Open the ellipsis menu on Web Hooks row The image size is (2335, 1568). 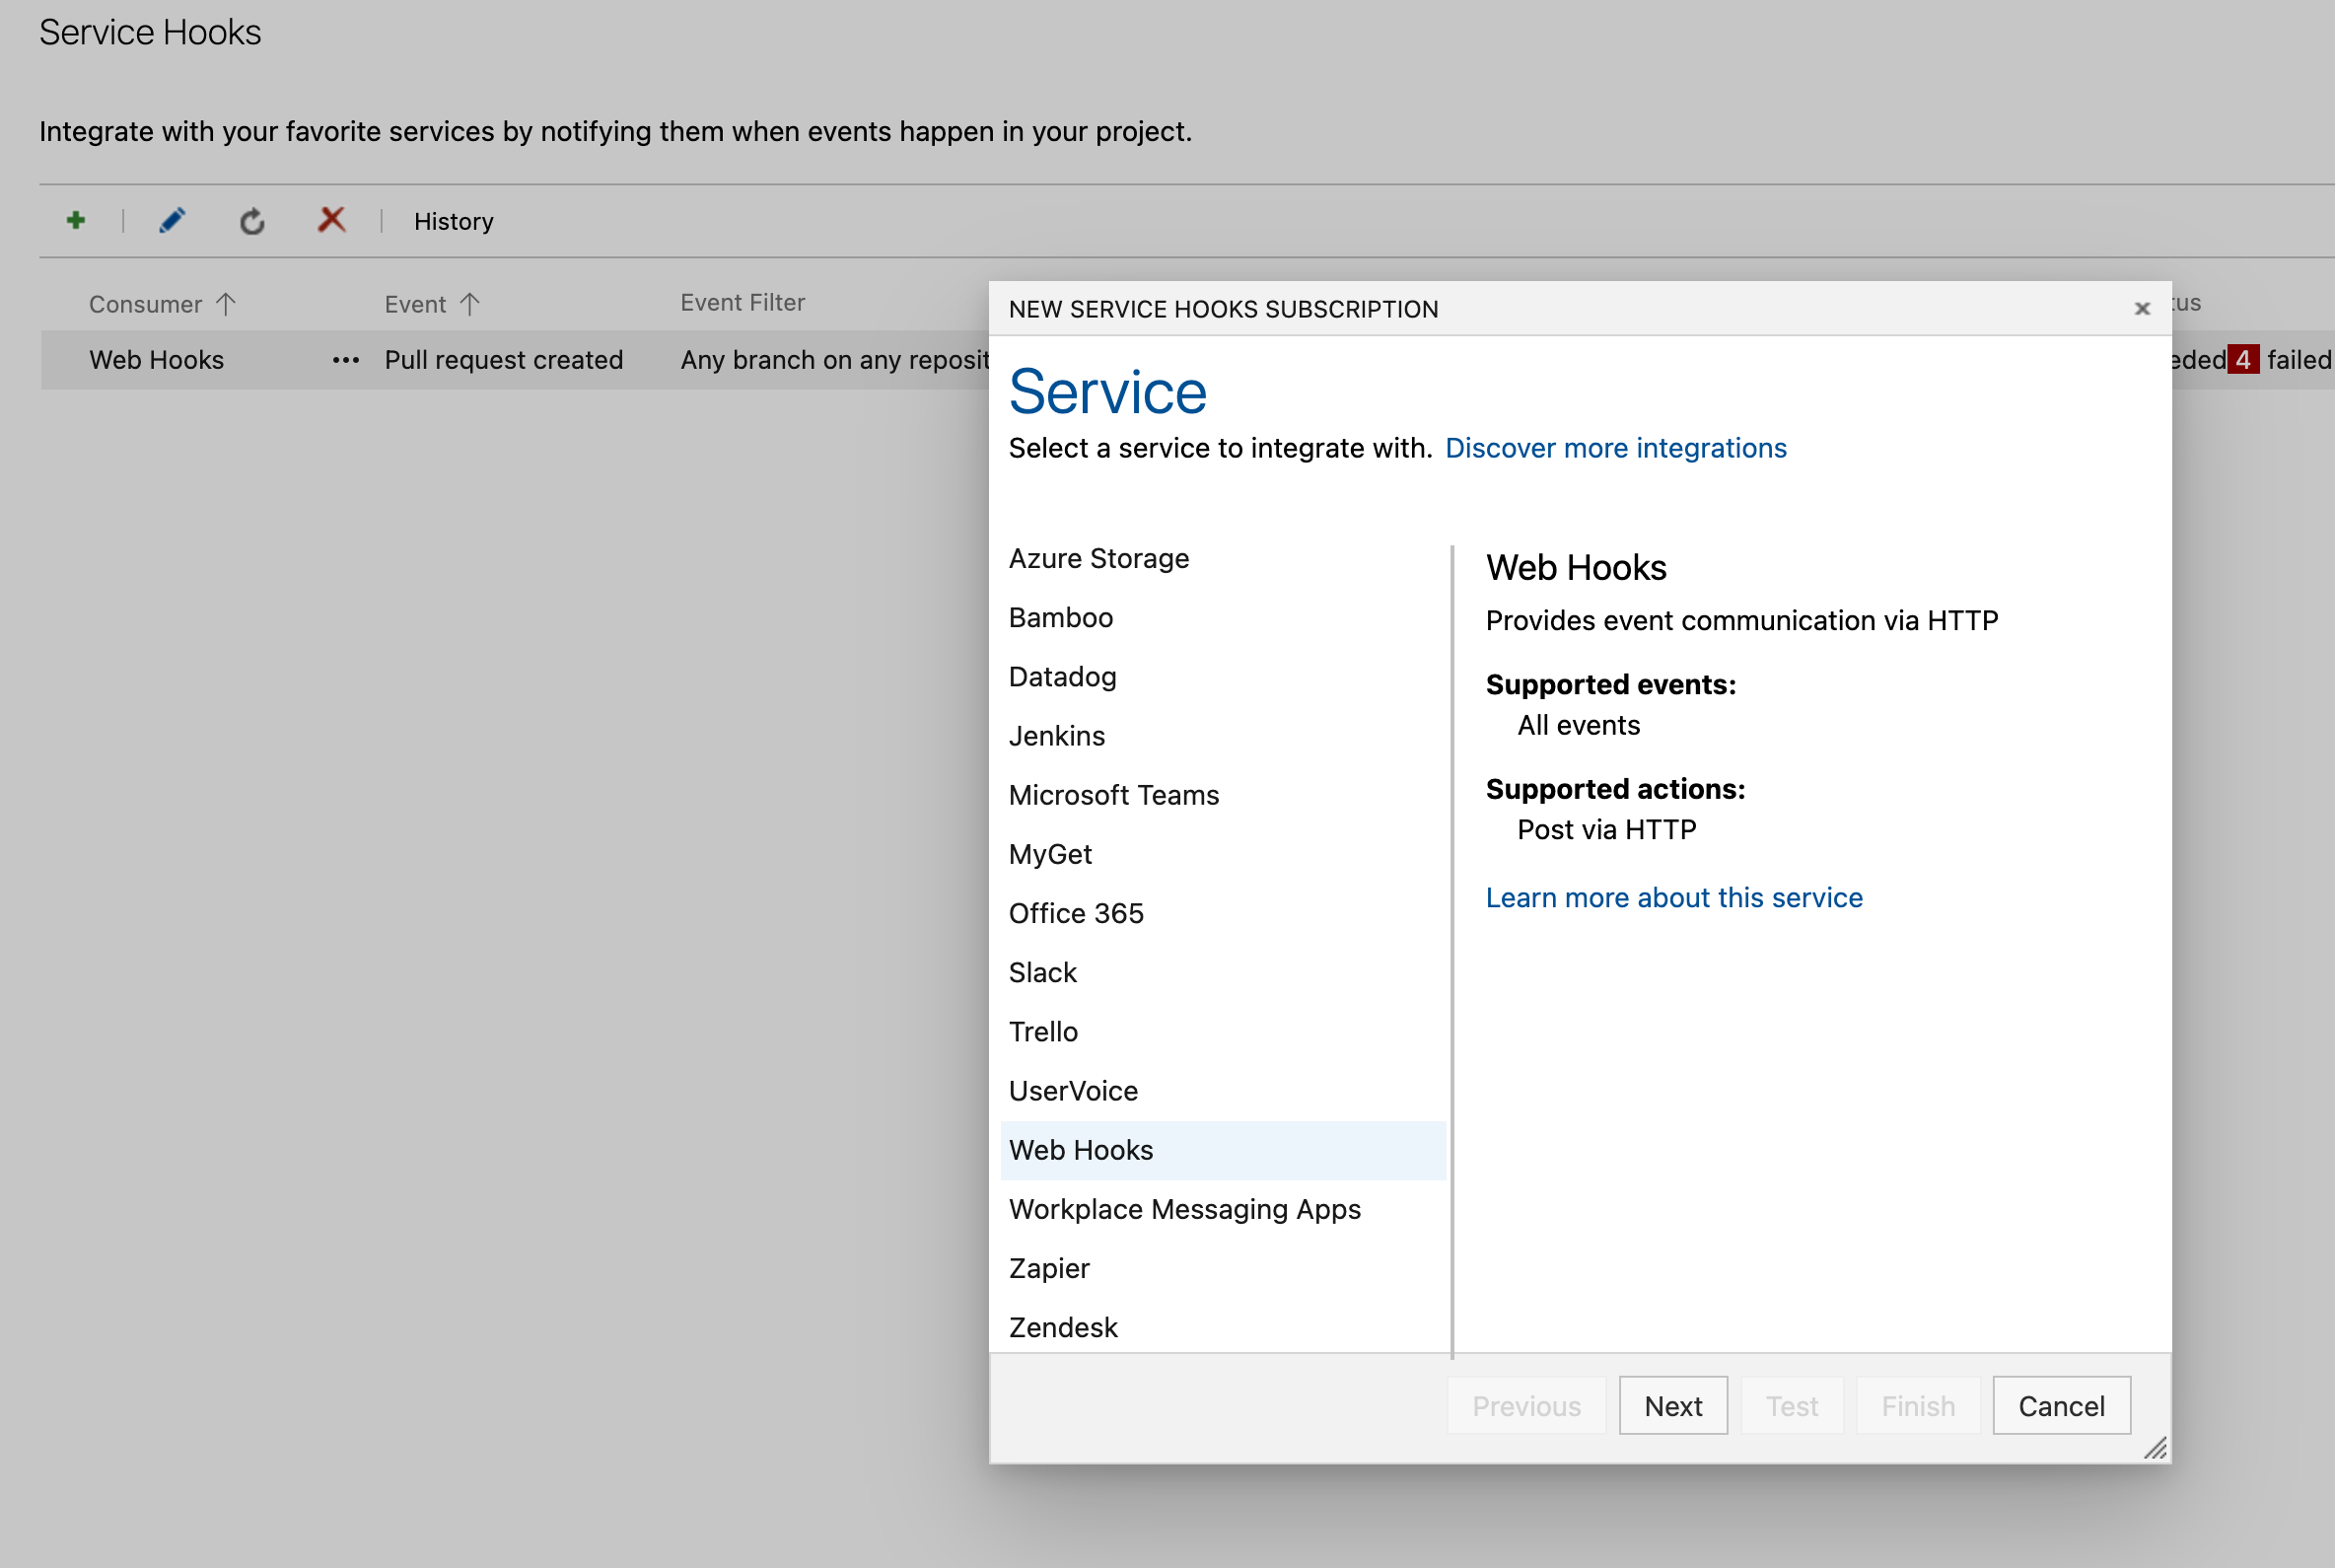[x=346, y=360]
